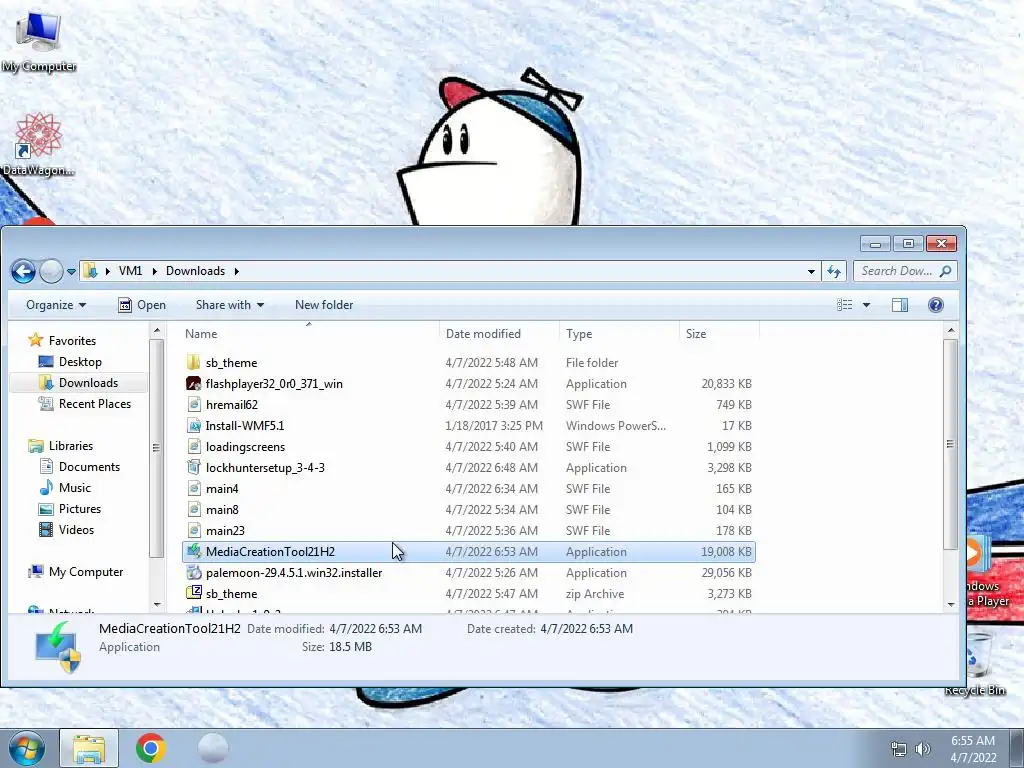Click navigation pane scroll up arrow

point(157,331)
